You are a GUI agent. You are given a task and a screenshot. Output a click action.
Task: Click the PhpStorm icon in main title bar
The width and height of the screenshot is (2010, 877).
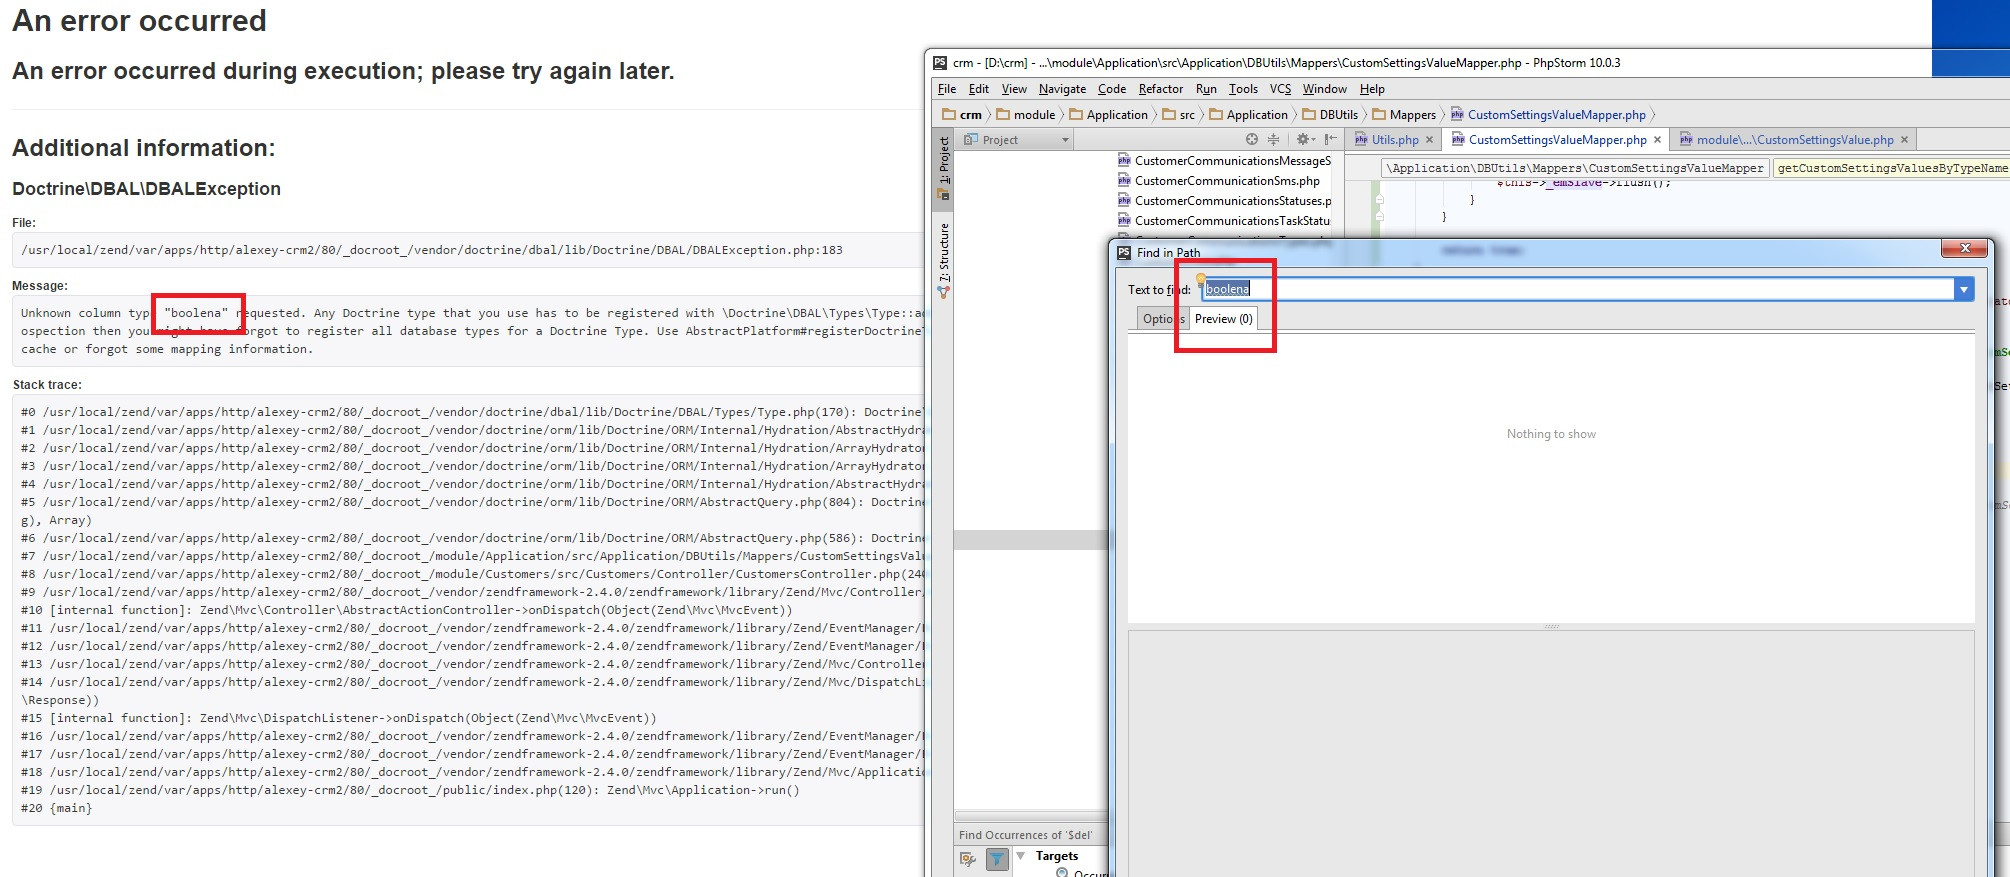(940, 63)
